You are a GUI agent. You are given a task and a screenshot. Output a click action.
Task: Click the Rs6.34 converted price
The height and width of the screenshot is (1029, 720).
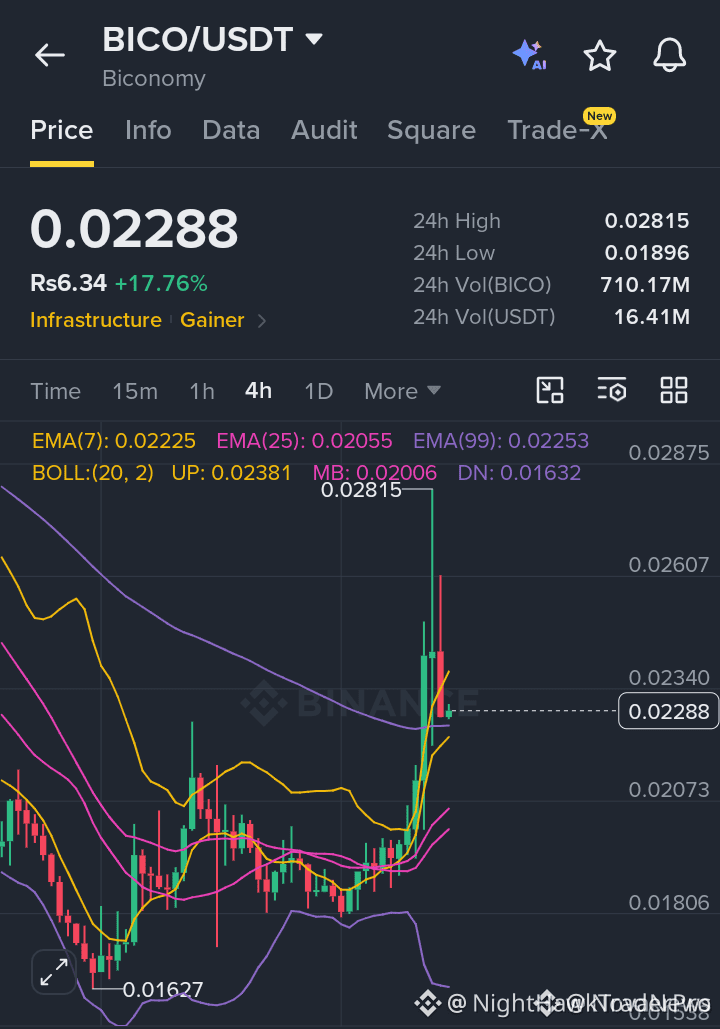point(68,284)
